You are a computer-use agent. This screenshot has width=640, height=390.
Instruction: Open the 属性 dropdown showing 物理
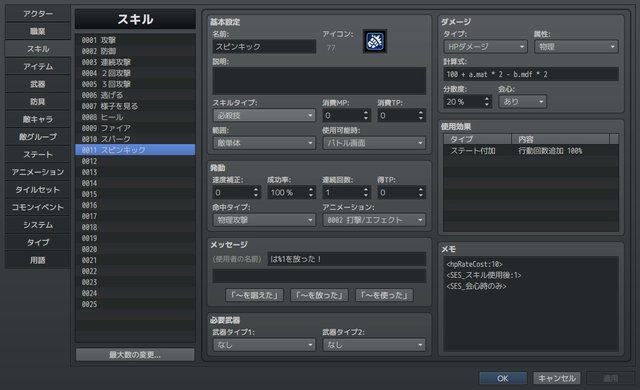576,47
